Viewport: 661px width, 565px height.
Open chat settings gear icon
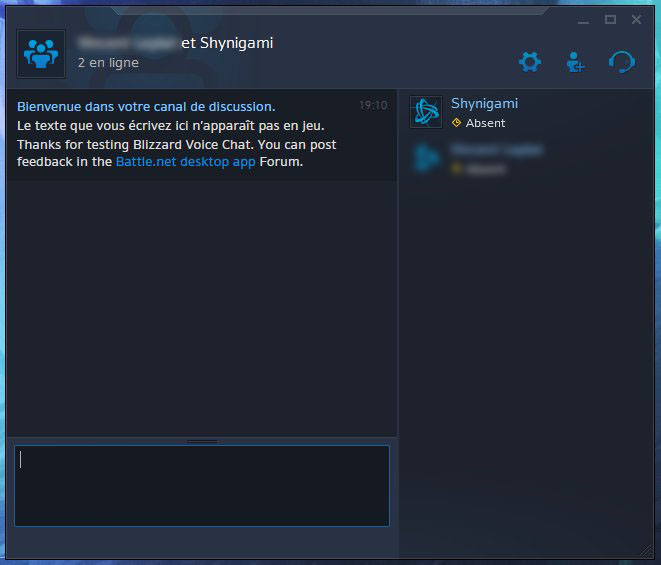click(x=530, y=62)
